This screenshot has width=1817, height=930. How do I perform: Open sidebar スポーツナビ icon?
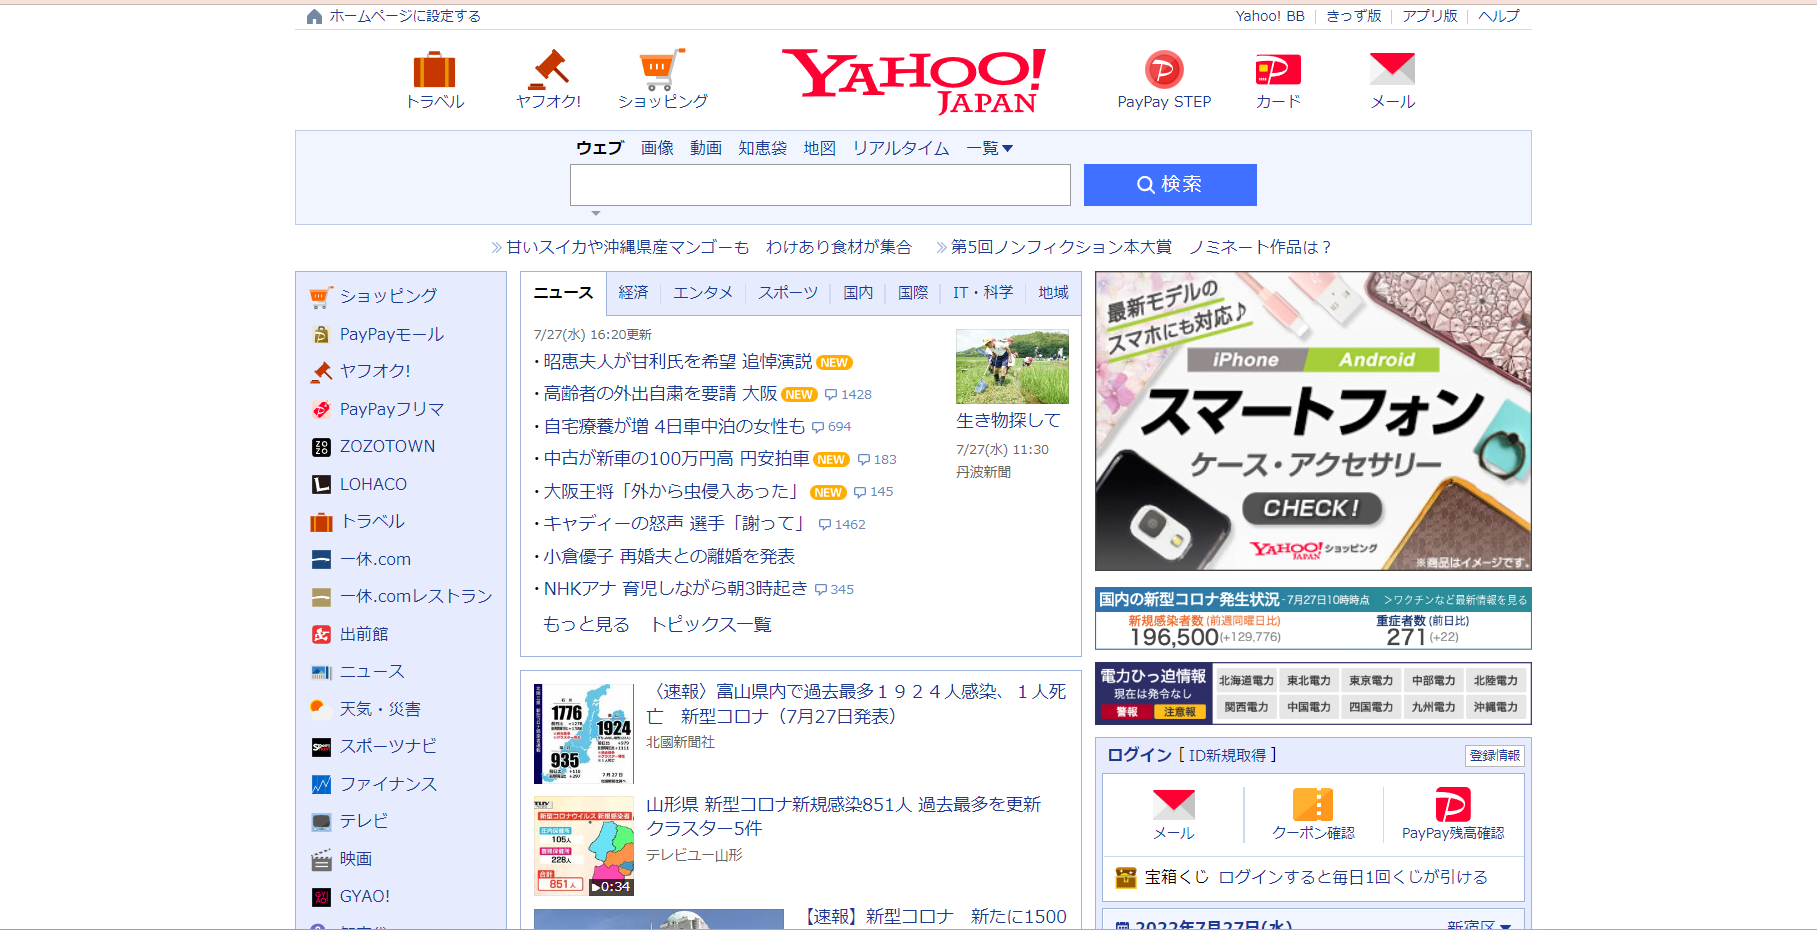pyautogui.click(x=321, y=747)
